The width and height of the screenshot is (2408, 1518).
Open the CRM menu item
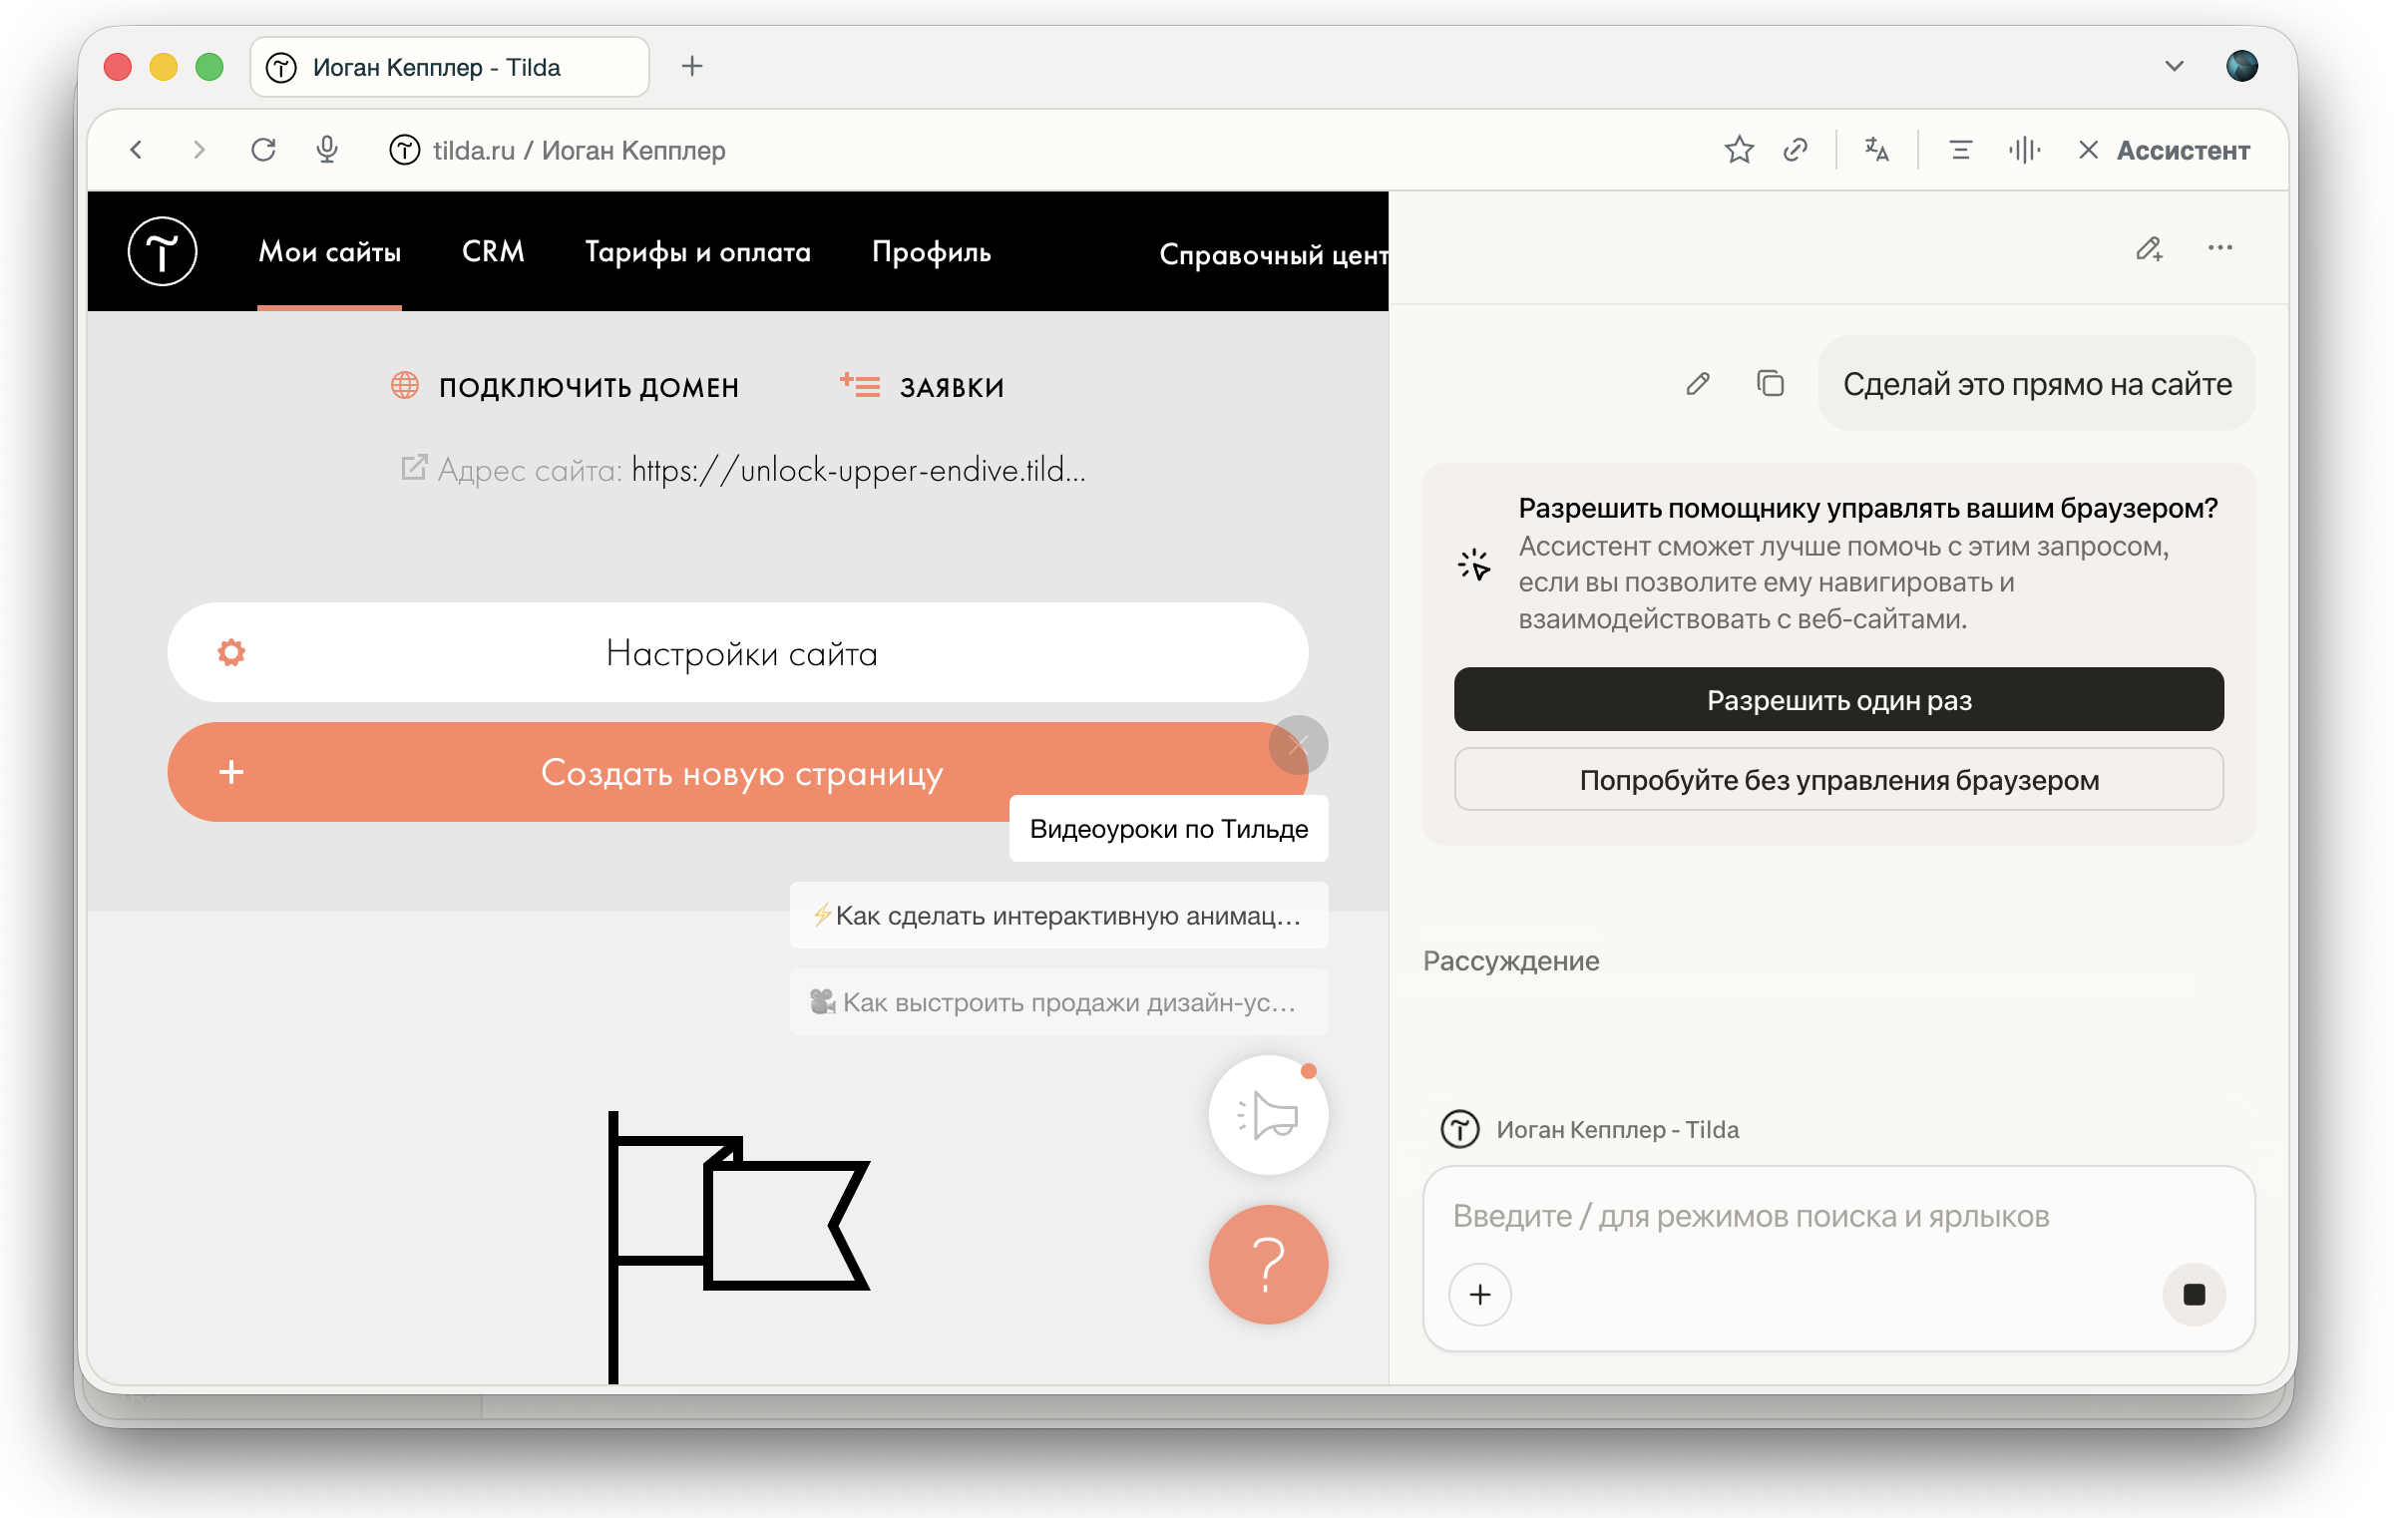[x=493, y=251]
